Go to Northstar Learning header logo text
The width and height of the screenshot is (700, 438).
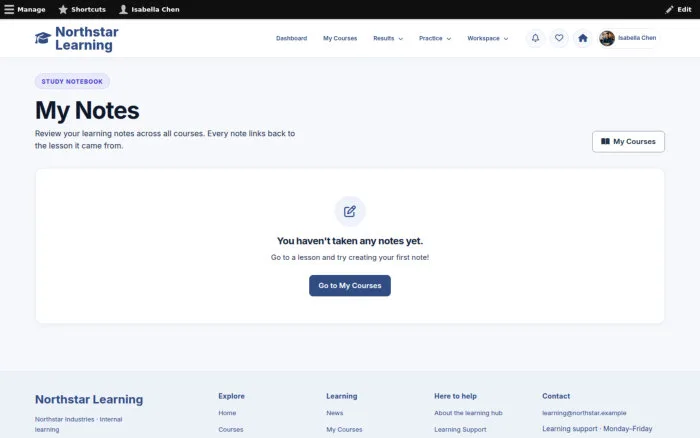click(87, 38)
